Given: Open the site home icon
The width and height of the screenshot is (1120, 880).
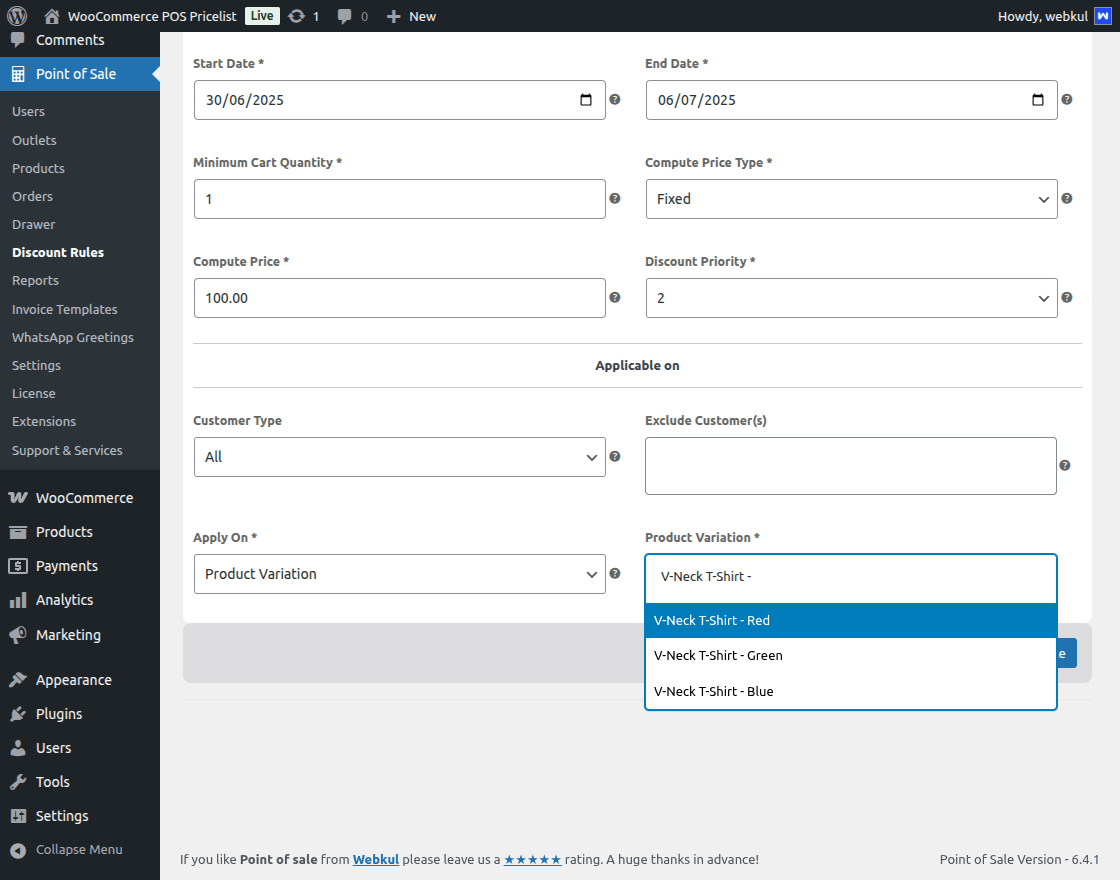Looking at the screenshot, I should 52,16.
